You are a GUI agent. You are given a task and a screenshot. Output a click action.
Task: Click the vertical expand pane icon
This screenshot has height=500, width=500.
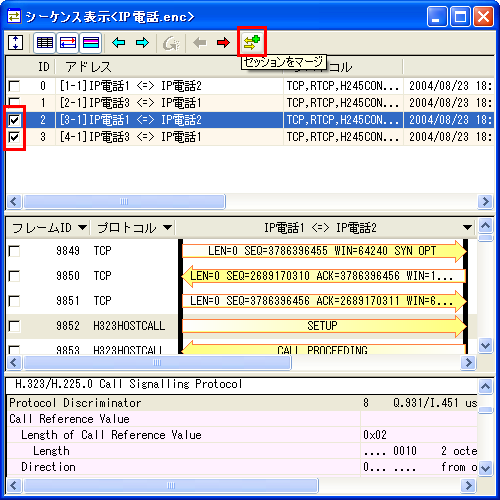coord(15,43)
